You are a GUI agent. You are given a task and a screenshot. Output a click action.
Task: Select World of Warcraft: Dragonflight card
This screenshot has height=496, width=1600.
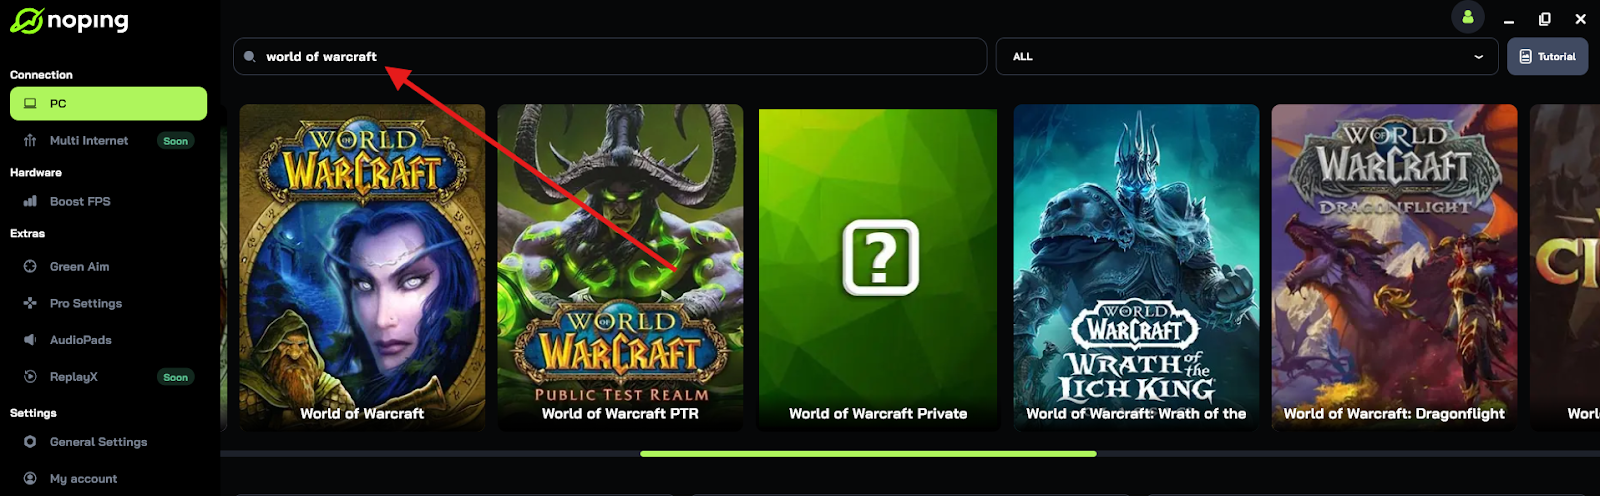click(1394, 268)
